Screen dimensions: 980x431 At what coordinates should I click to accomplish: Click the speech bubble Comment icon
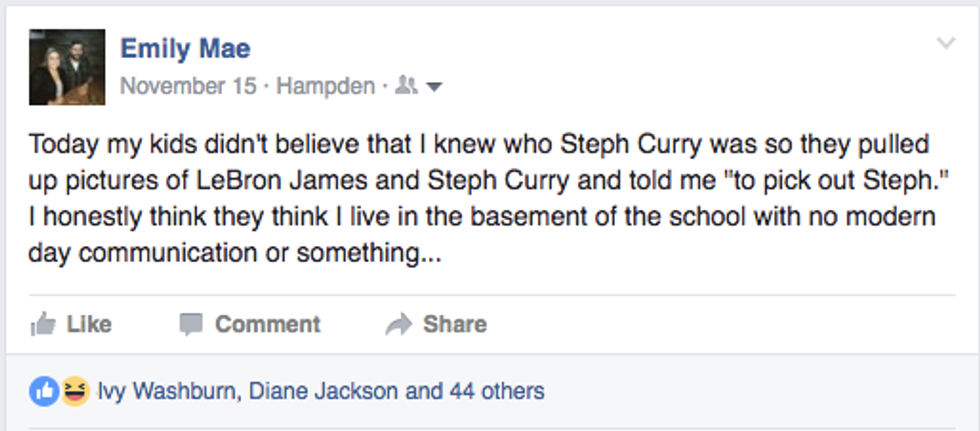pos(191,324)
